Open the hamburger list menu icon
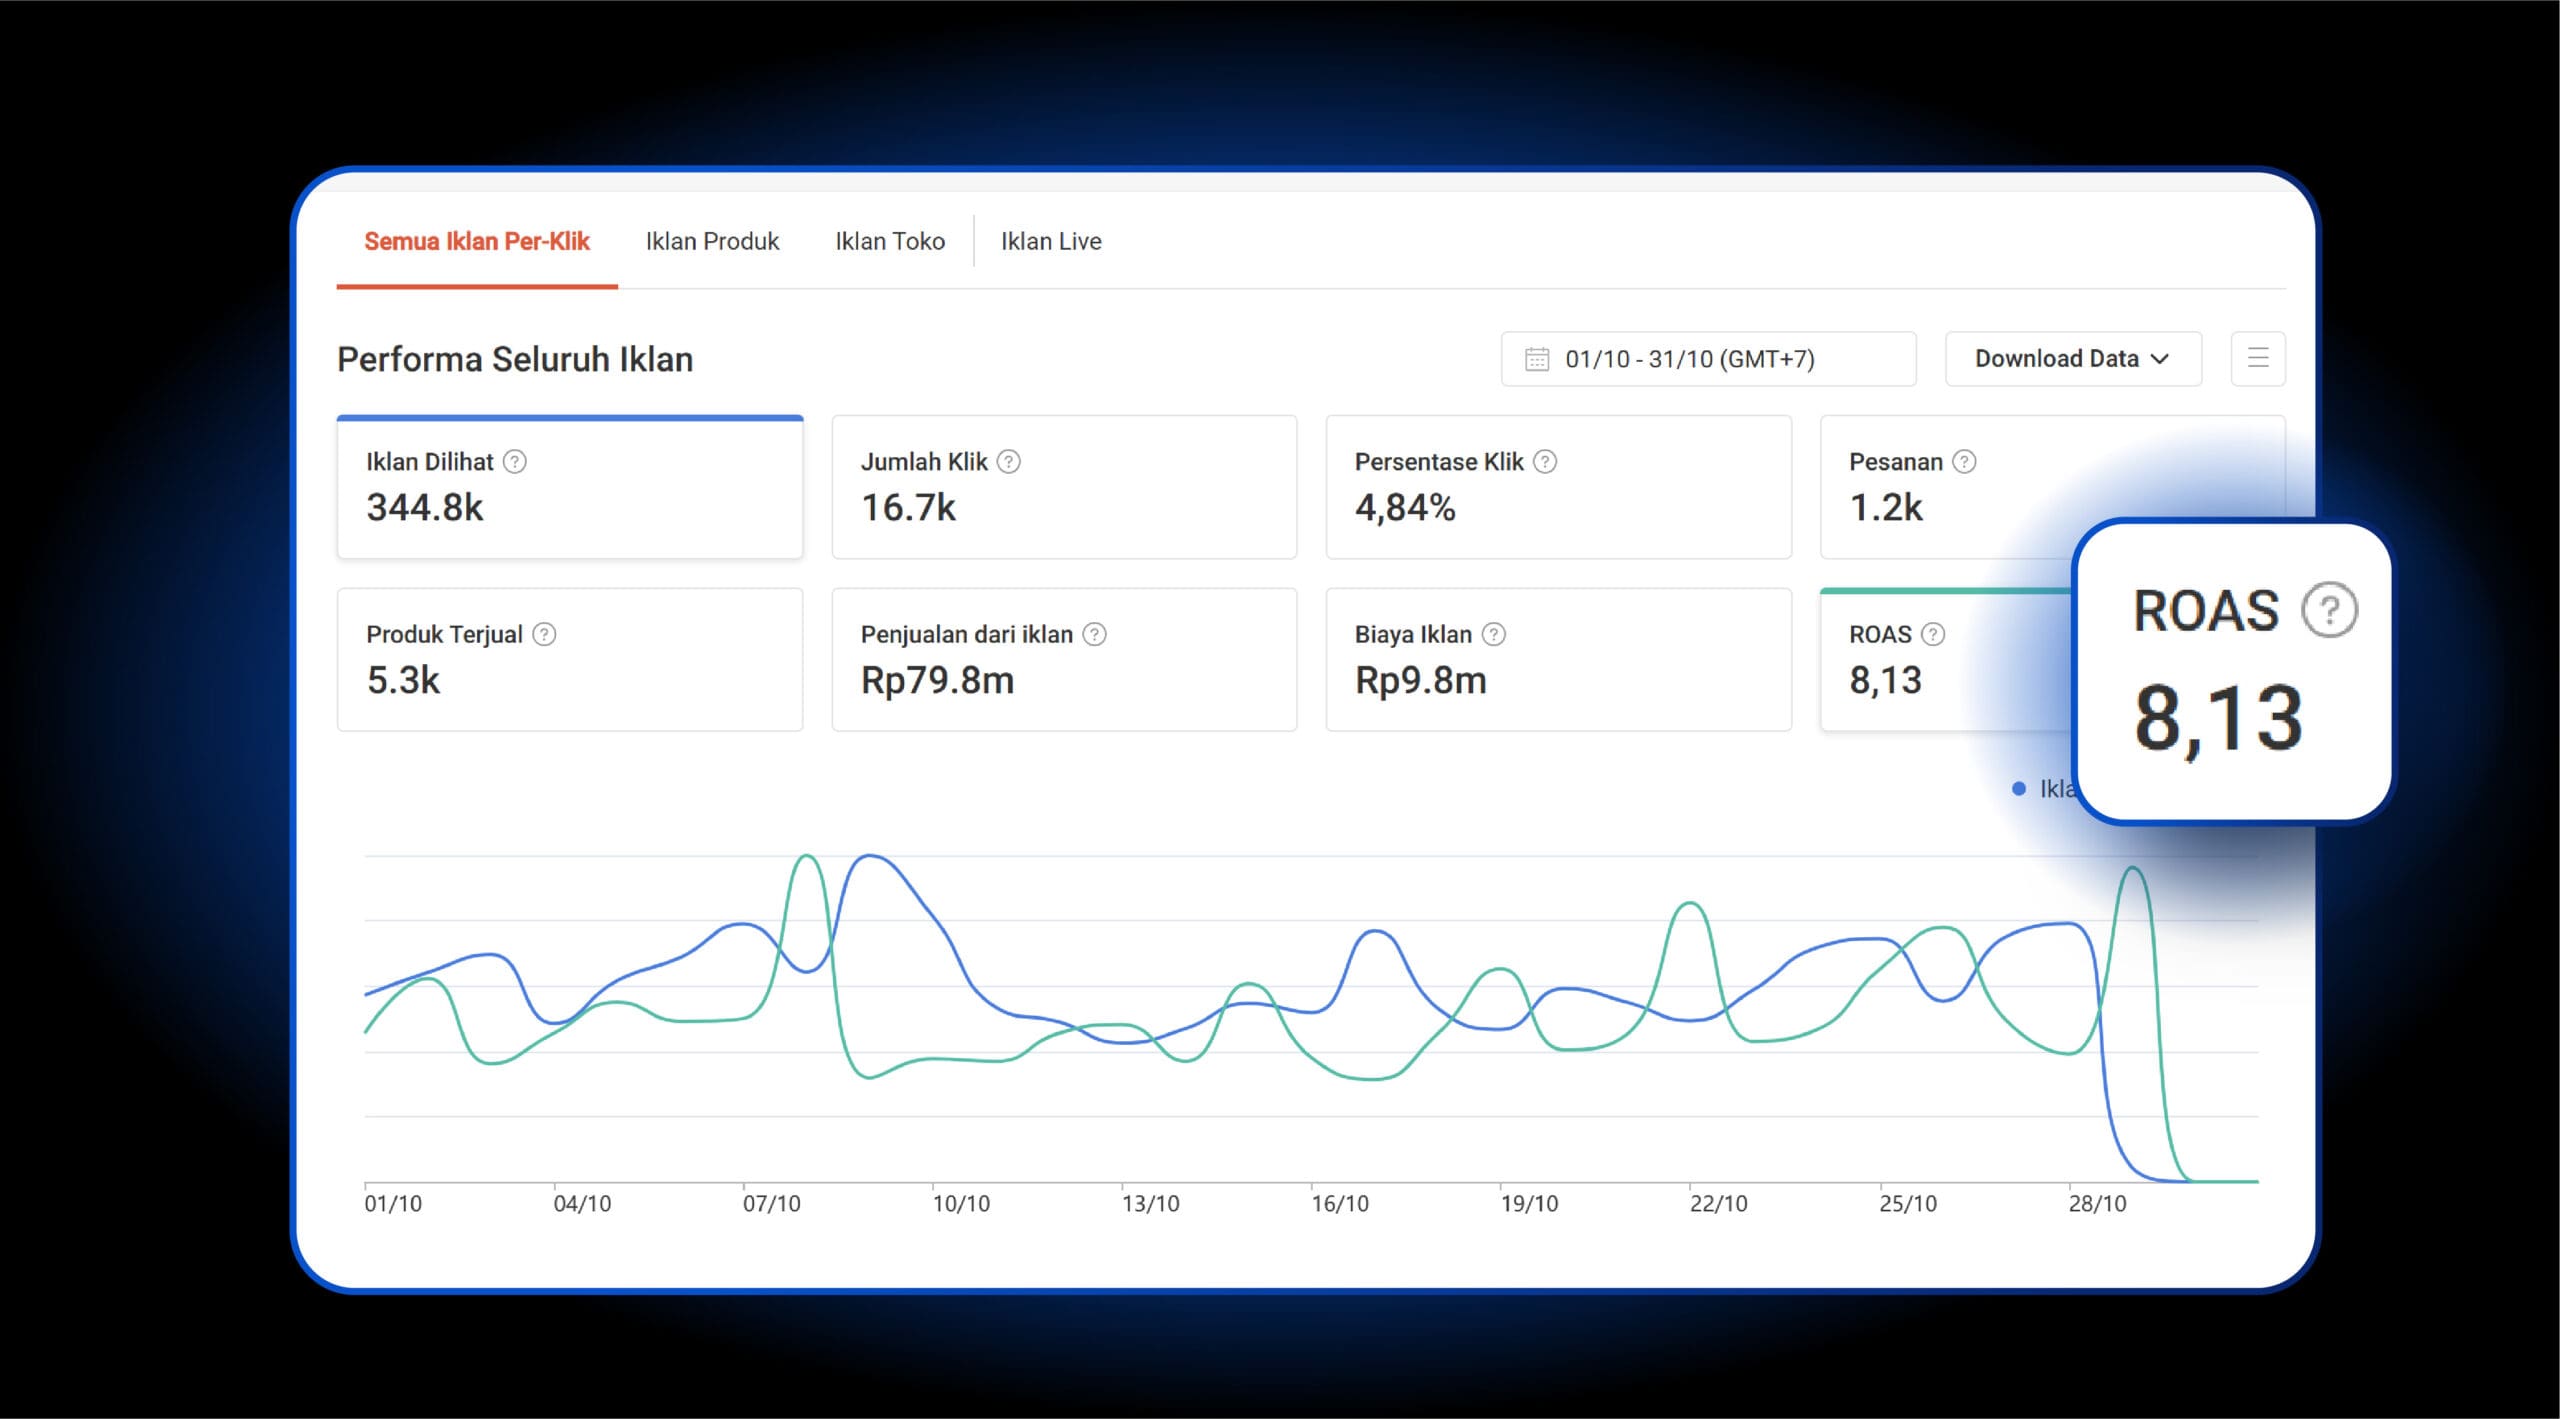 (x=2257, y=358)
